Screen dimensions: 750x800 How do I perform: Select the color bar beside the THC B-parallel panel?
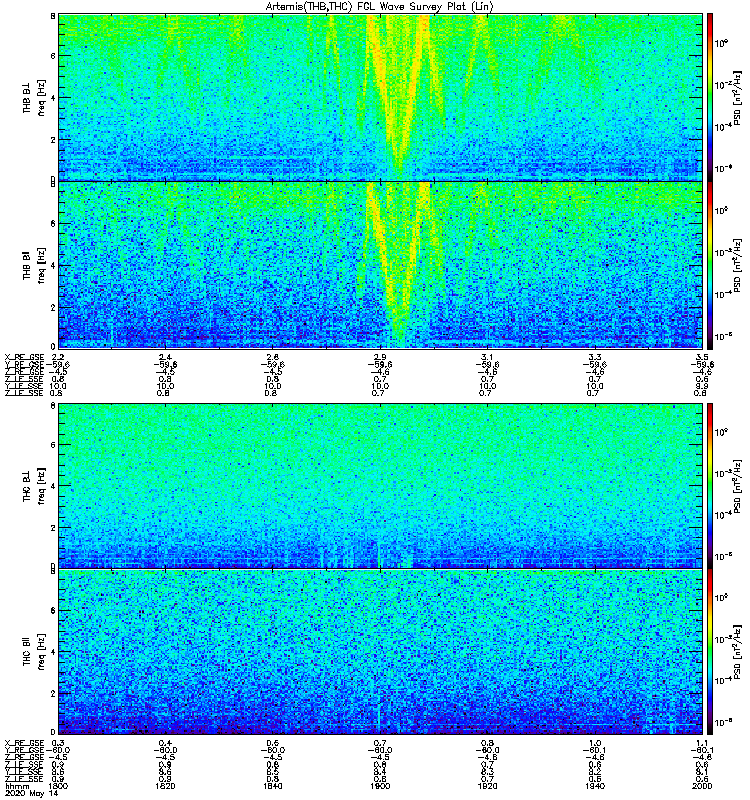coord(709,652)
